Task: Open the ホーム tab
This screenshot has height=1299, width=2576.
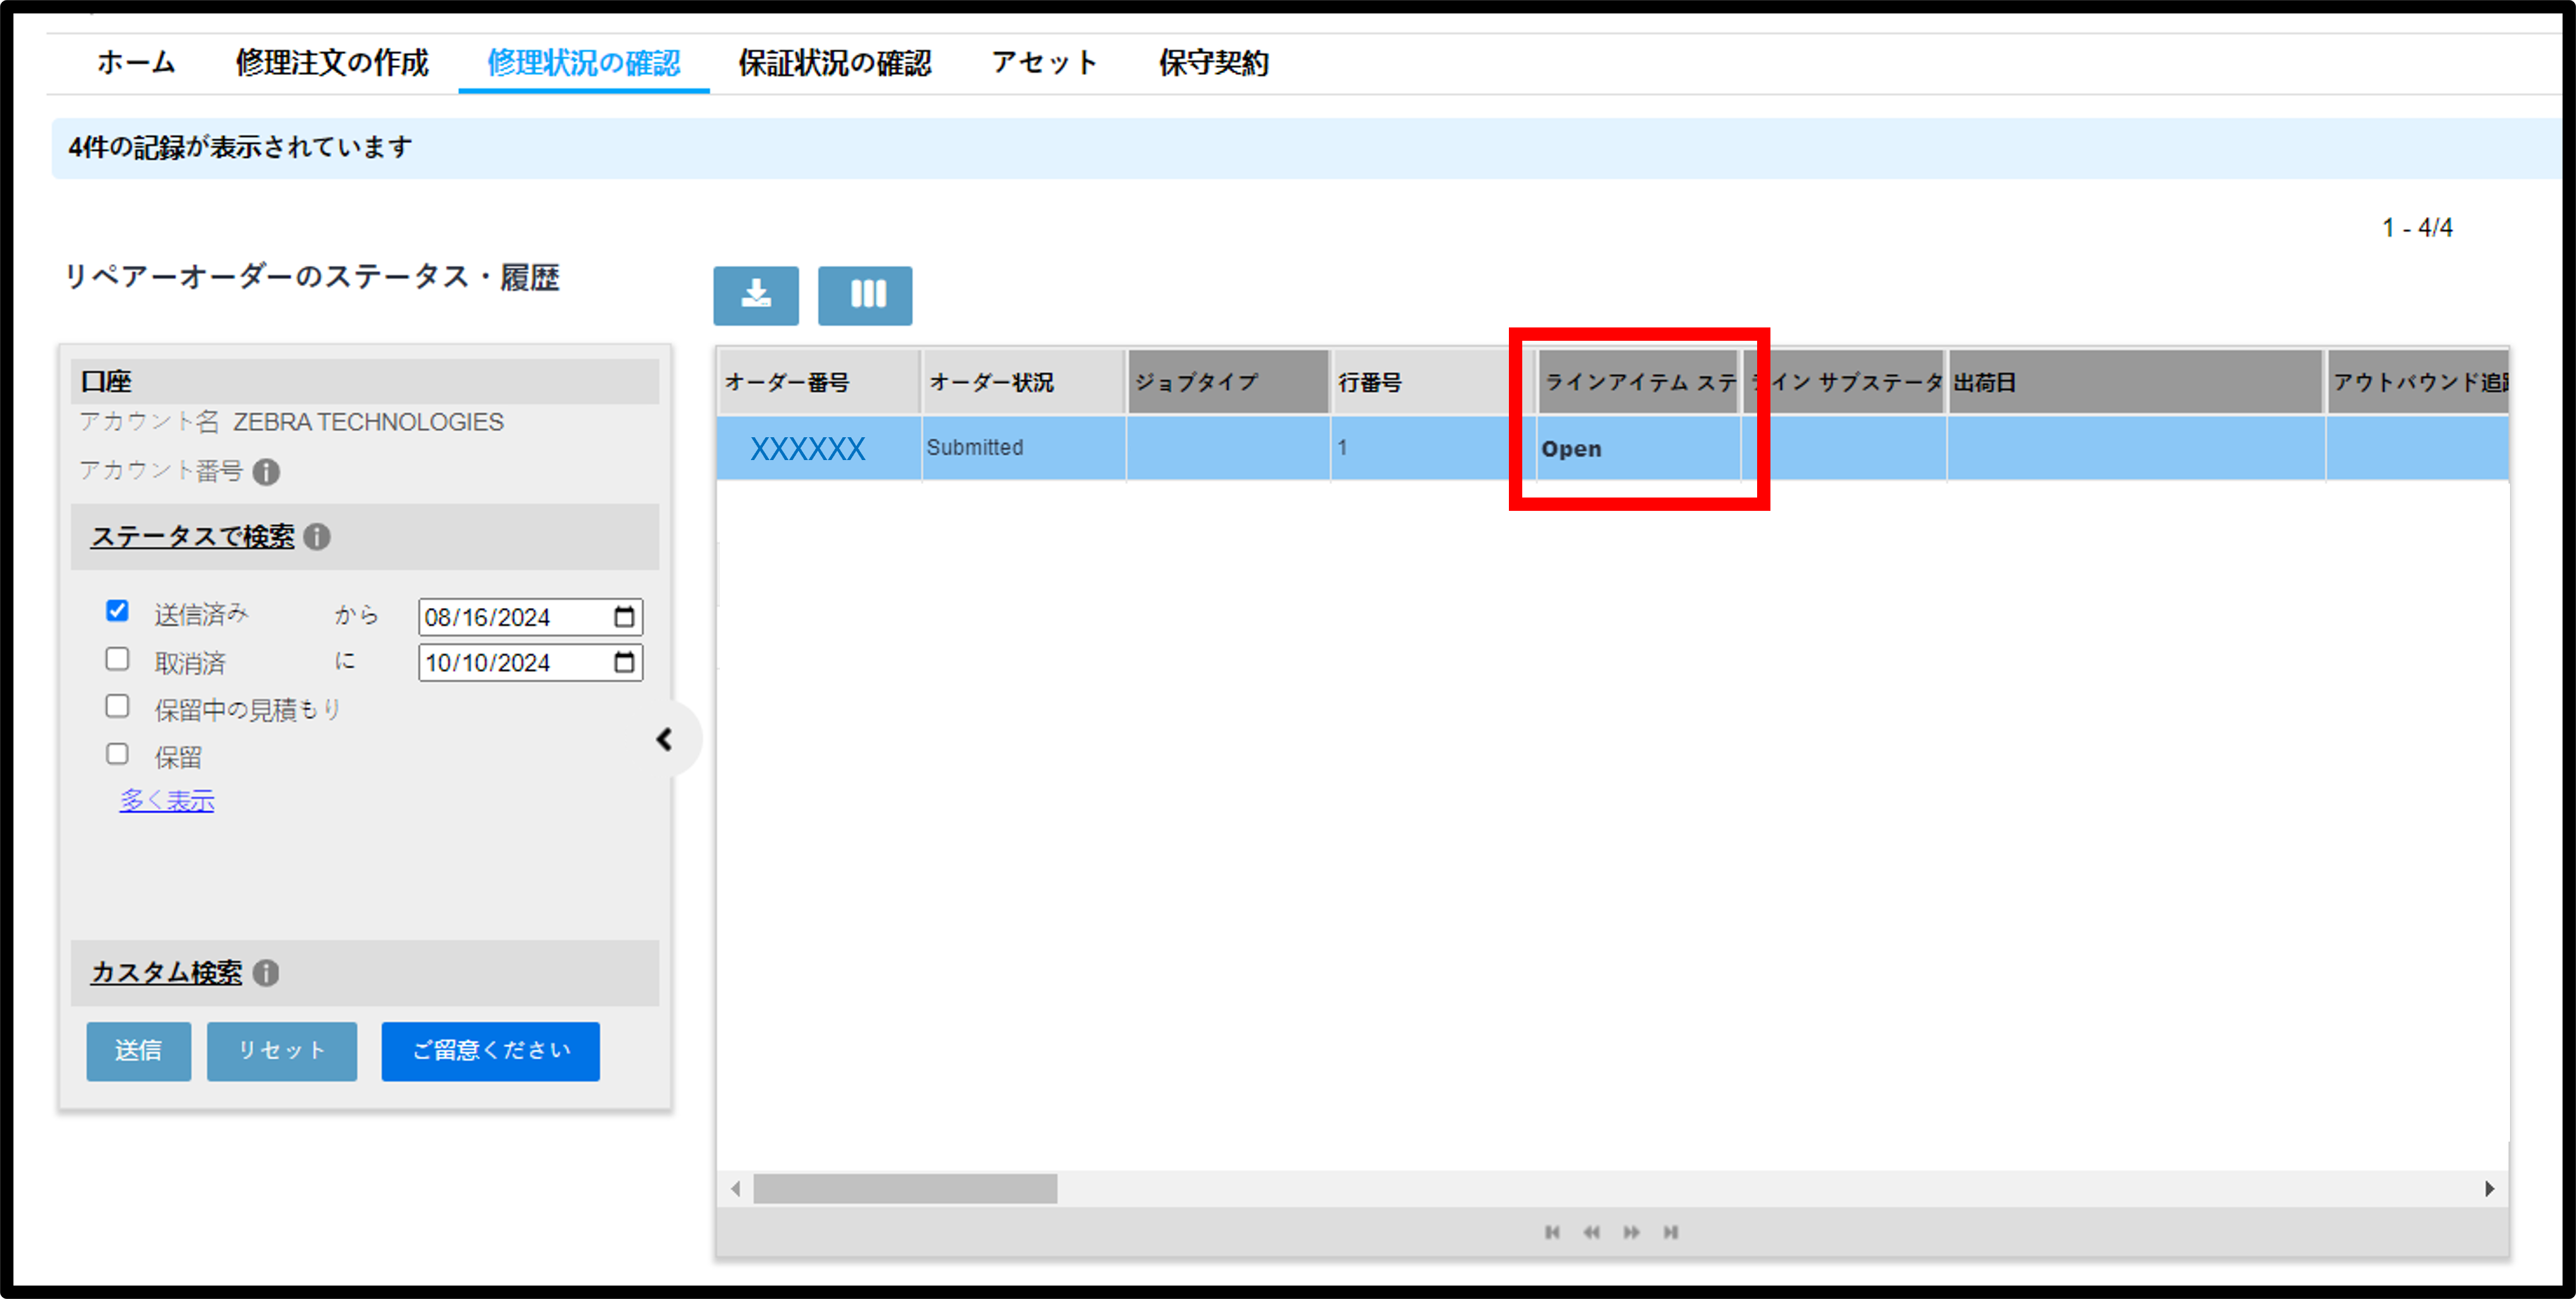Action: 136,63
